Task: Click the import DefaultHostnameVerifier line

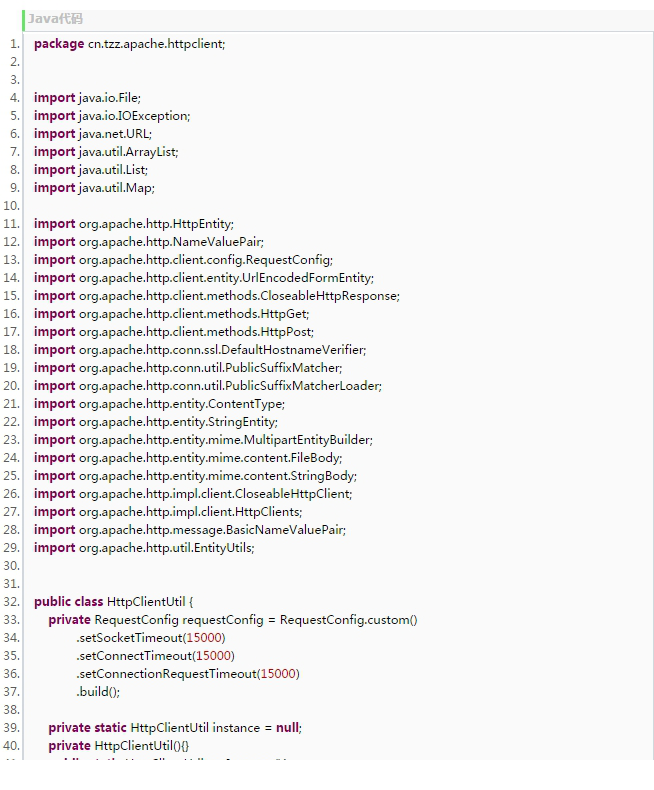Action: coord(200,350)
